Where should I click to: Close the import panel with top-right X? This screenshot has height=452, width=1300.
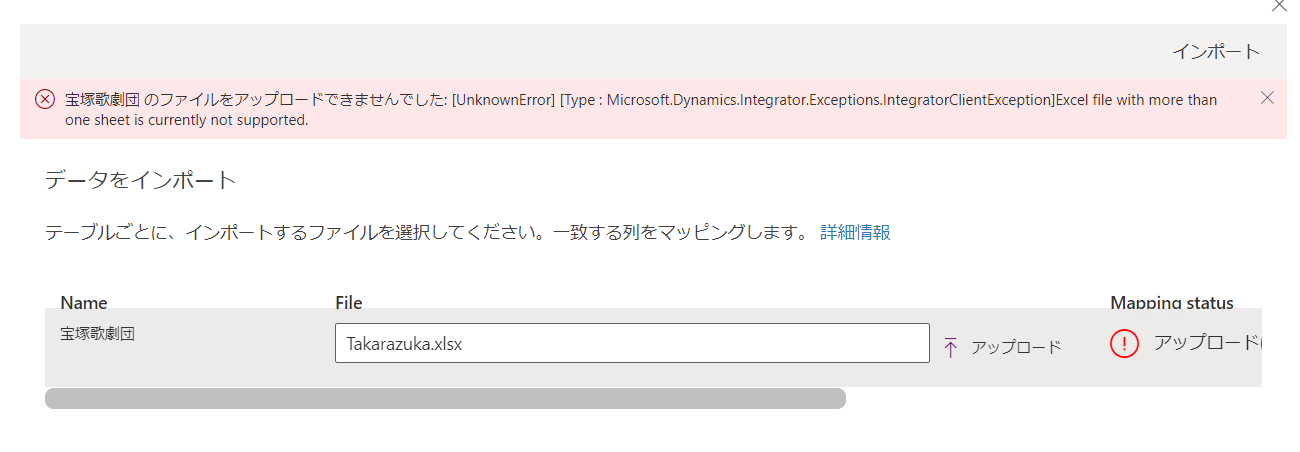pyautogui.click(x=1279, y=5)
